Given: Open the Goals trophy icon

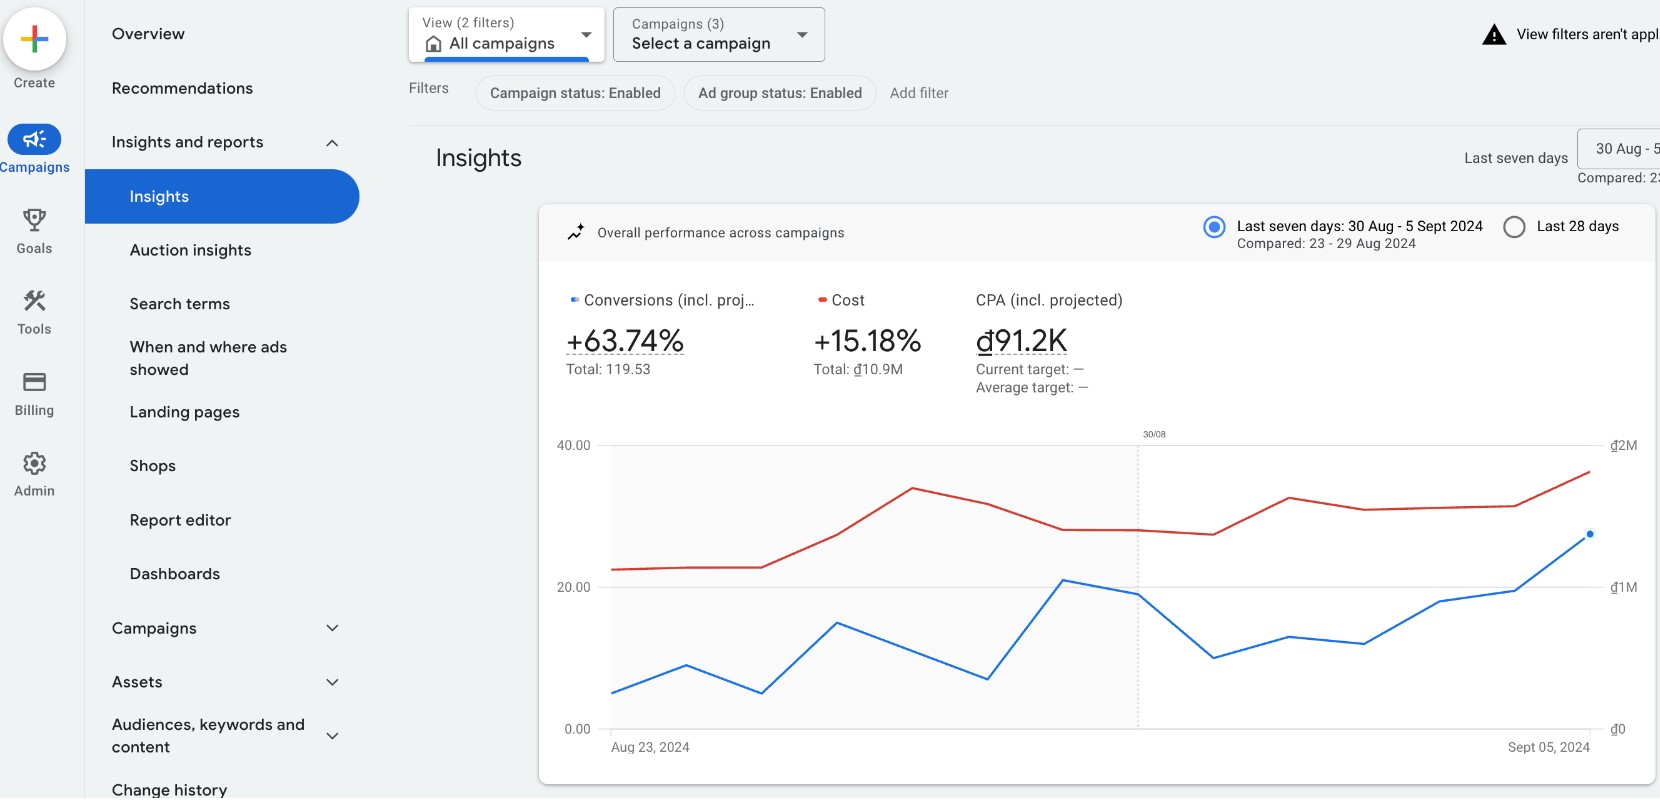Looking at the screenshot, I should [x=34, y=220].
